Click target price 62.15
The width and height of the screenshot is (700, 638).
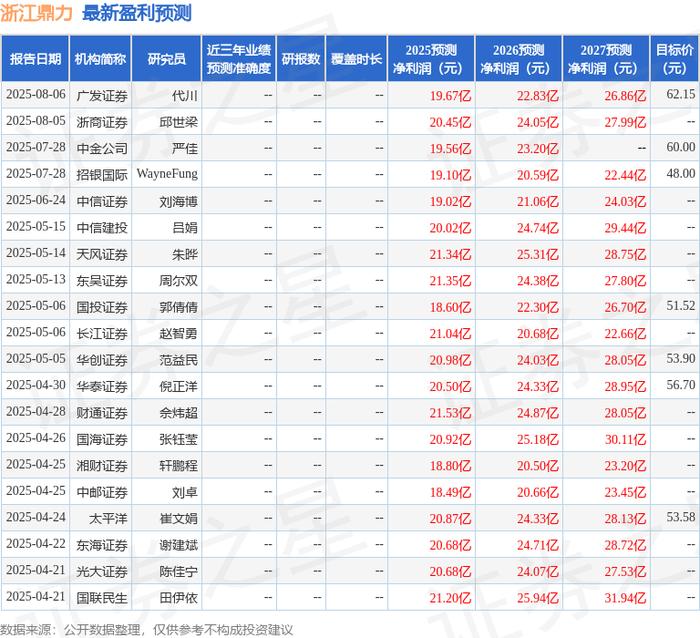[681, 95]
